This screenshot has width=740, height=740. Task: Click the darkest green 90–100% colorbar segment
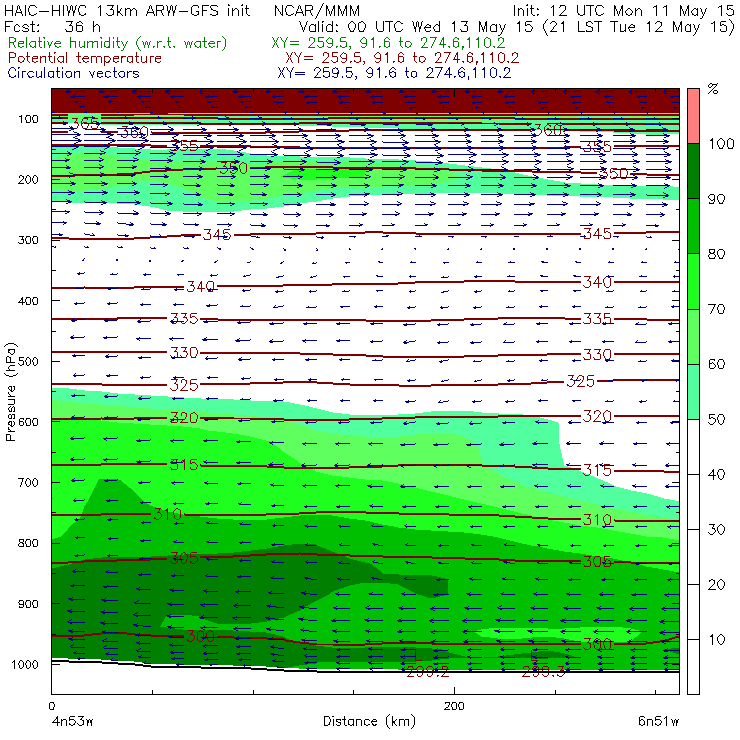pyautogui.click(x=693, y=171)
